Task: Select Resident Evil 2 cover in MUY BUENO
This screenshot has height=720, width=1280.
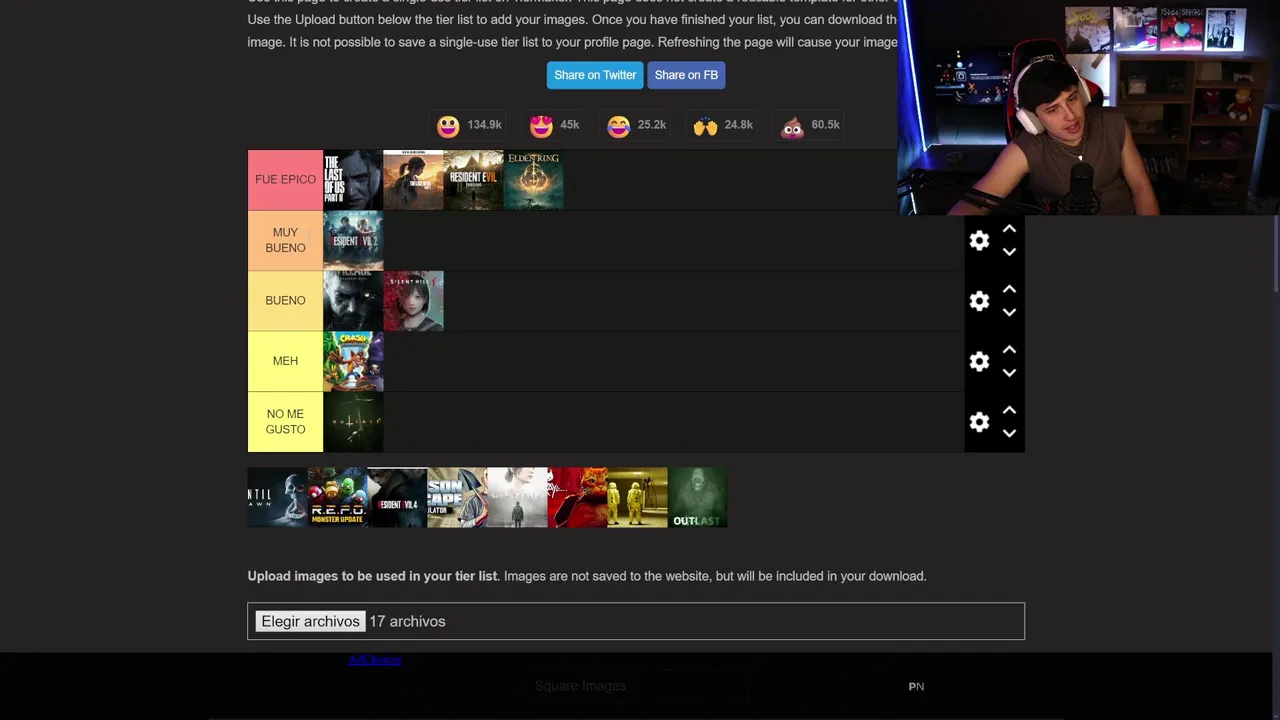Action: [x=353, y=240]
